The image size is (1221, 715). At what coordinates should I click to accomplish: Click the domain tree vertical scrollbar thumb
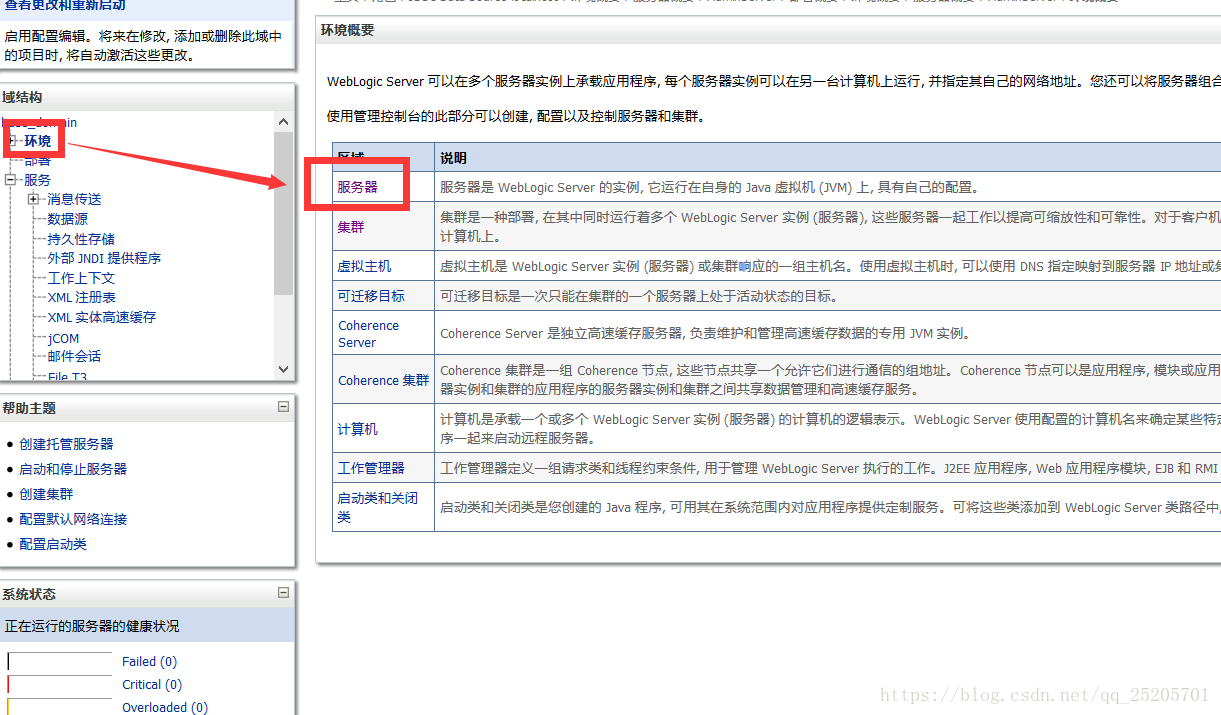click(x=283, y=213)
